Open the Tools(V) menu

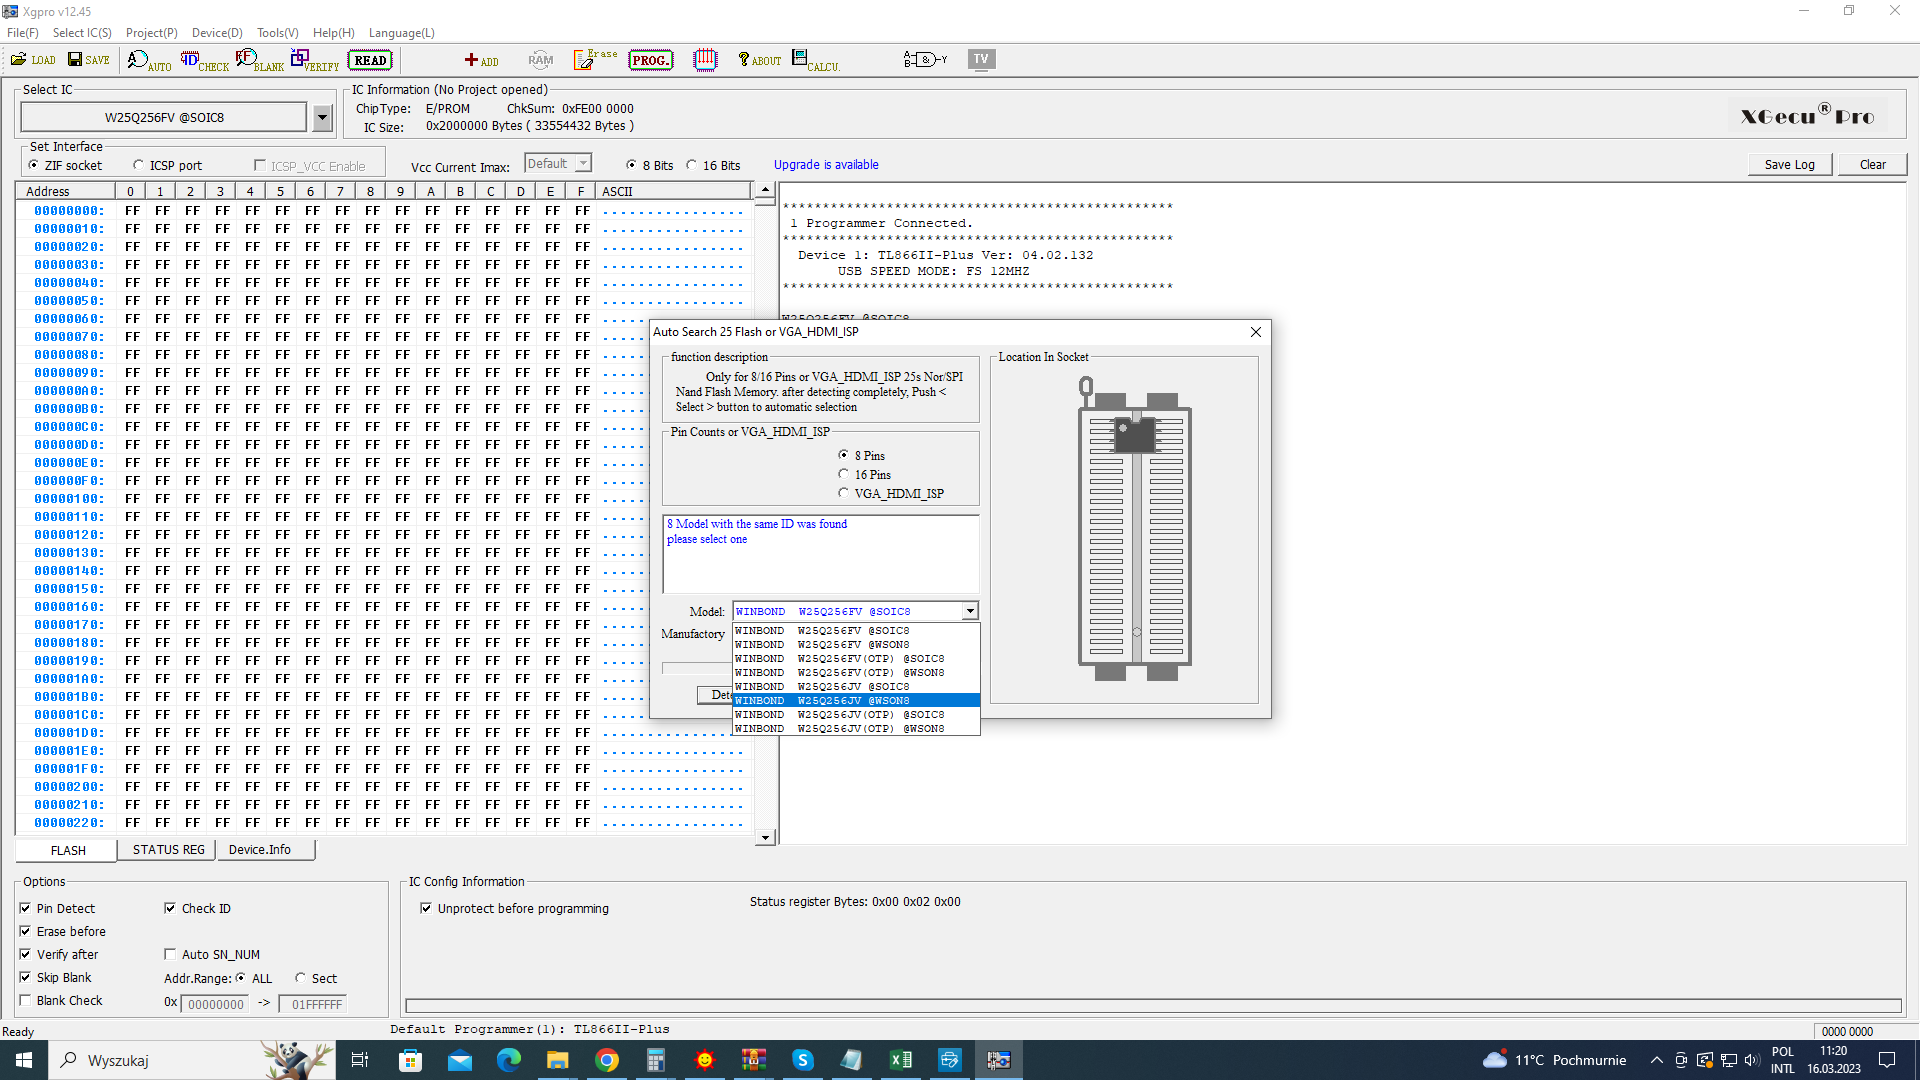277,33
